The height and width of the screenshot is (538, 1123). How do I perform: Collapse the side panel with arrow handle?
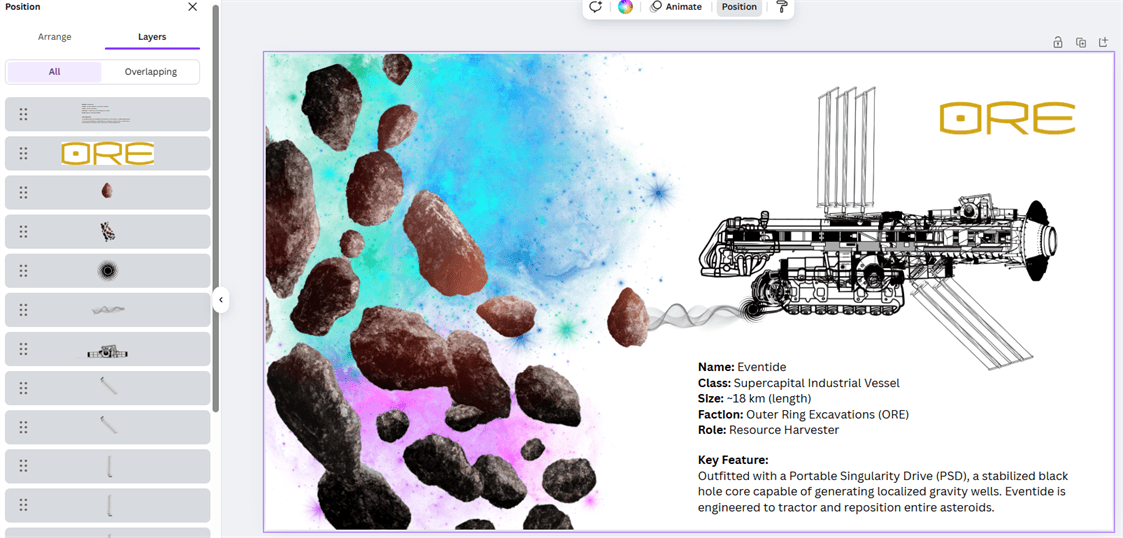(221, 299)
